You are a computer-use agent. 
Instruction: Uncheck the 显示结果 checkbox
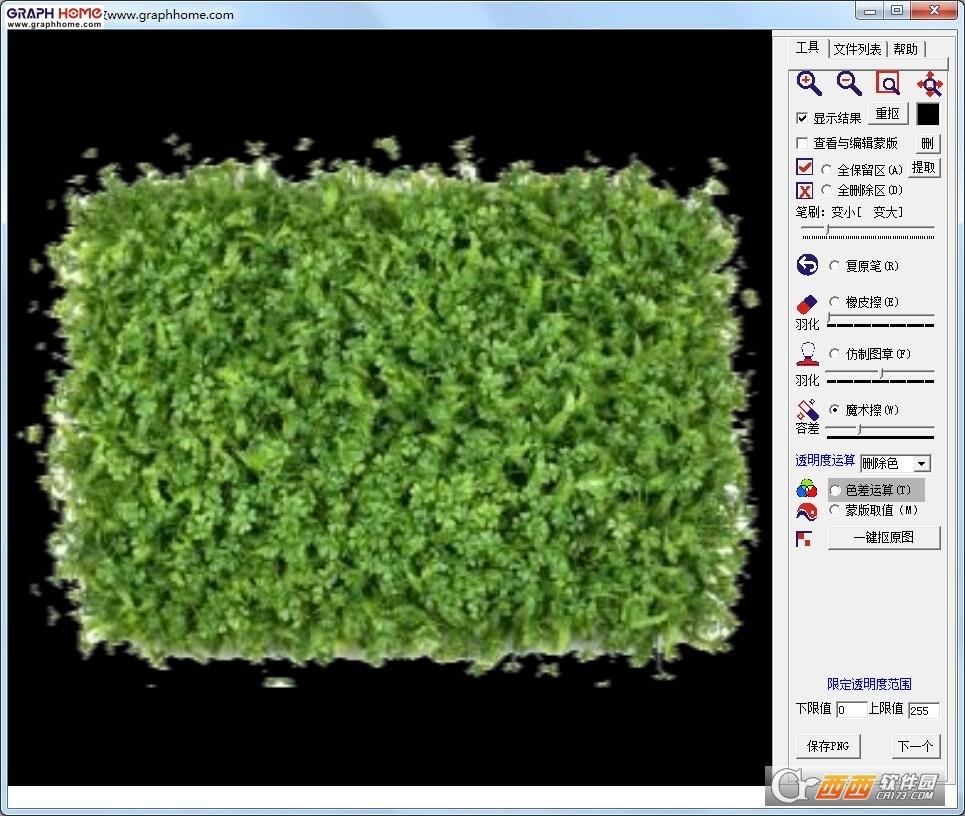pos(802,118)
